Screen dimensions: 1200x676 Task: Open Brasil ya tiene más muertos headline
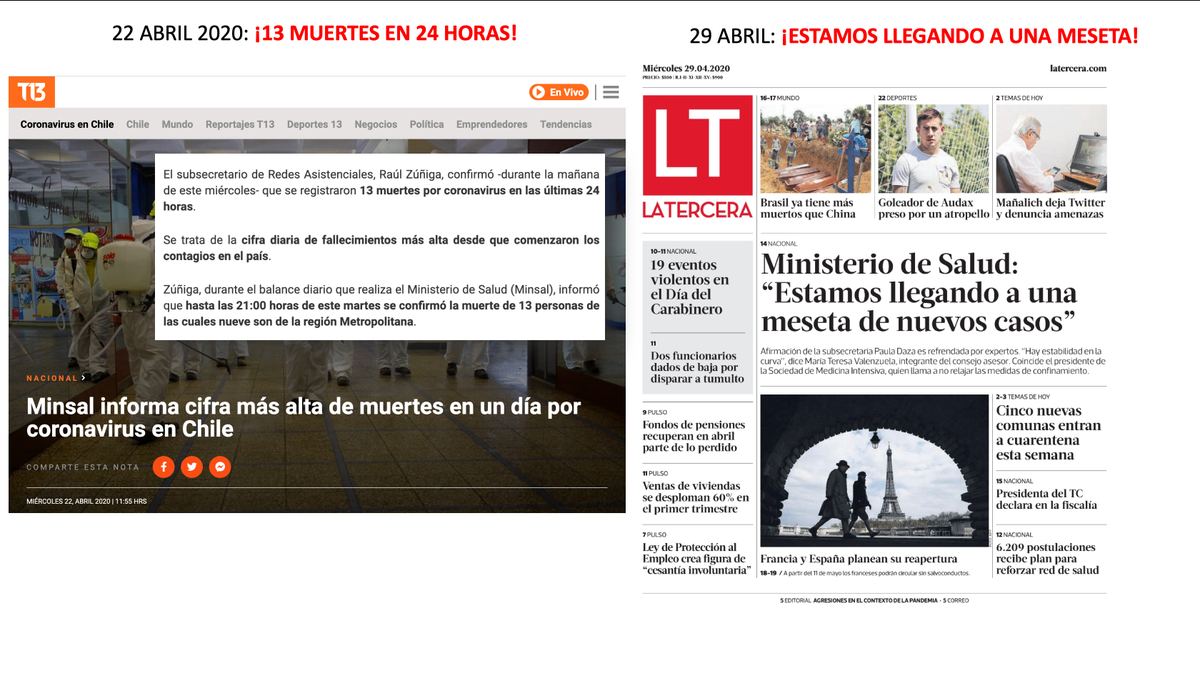tap(807, 208)
